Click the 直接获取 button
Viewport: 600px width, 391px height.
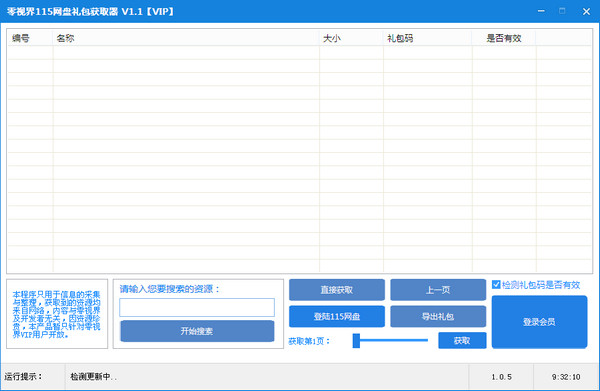(x=337, y=290)
